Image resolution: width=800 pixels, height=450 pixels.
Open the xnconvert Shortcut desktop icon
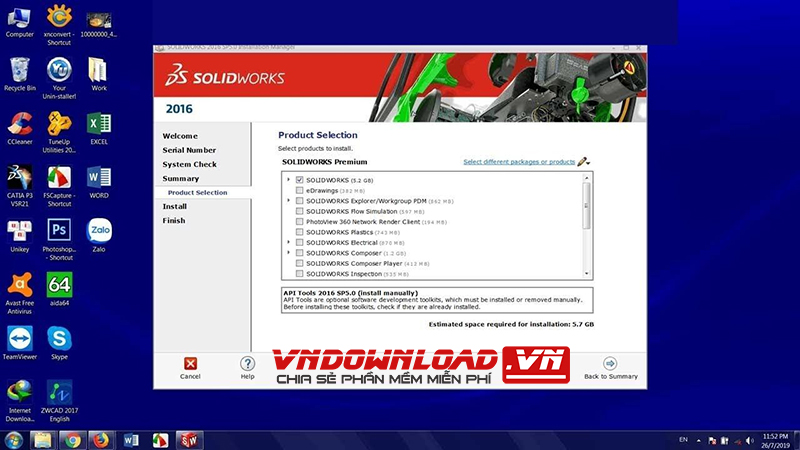coord(59,24)
